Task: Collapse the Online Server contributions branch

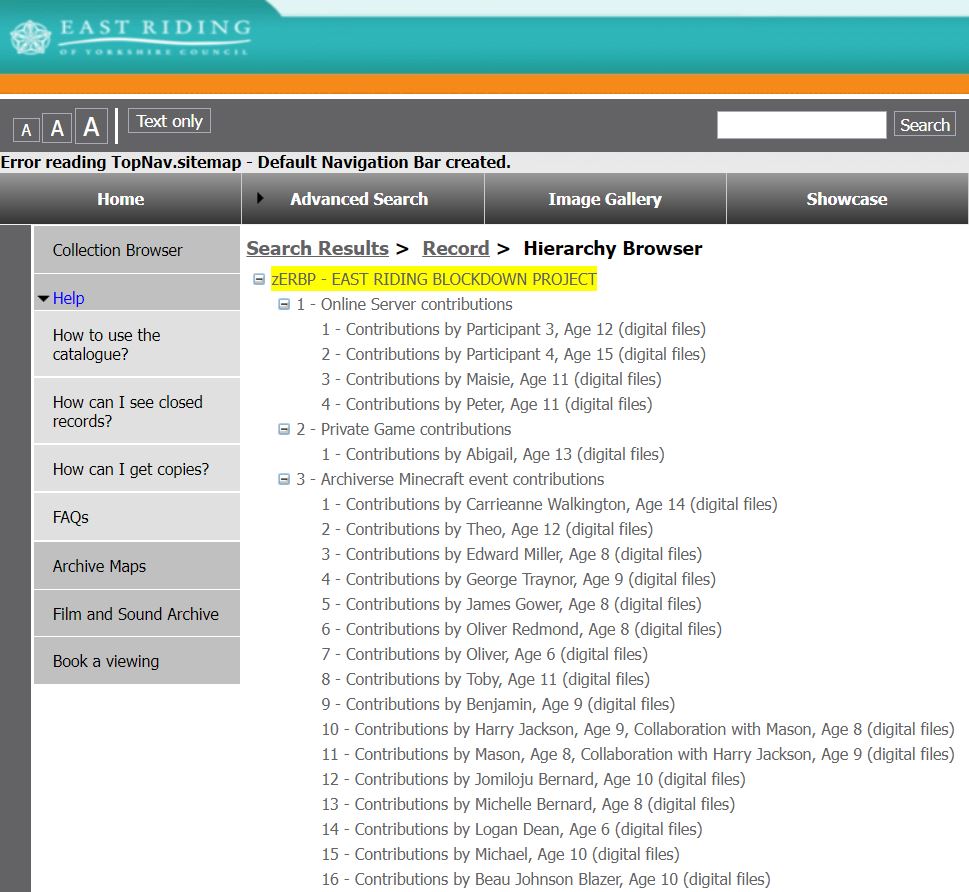Action: click(x=284, y=305)
